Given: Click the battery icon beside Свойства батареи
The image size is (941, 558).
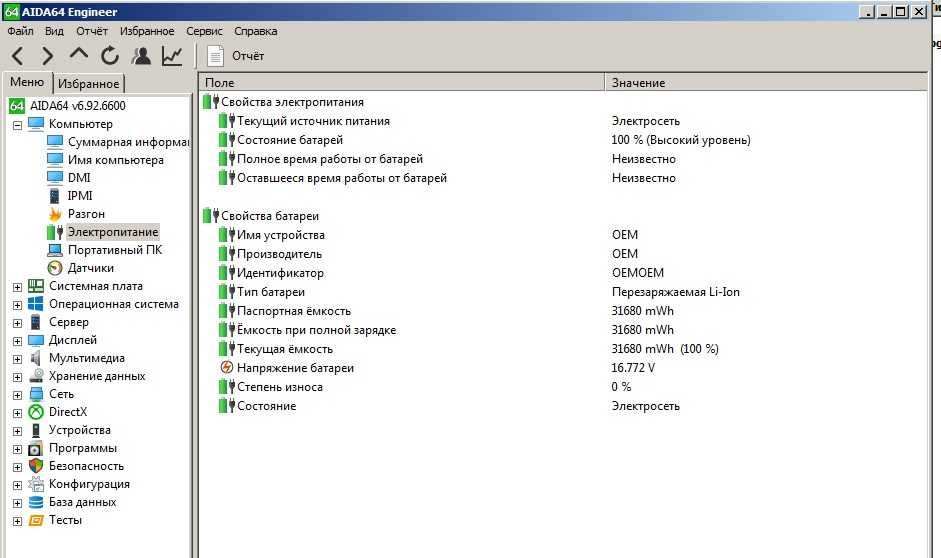Looking at the screenshot, I should coord(211,215).
